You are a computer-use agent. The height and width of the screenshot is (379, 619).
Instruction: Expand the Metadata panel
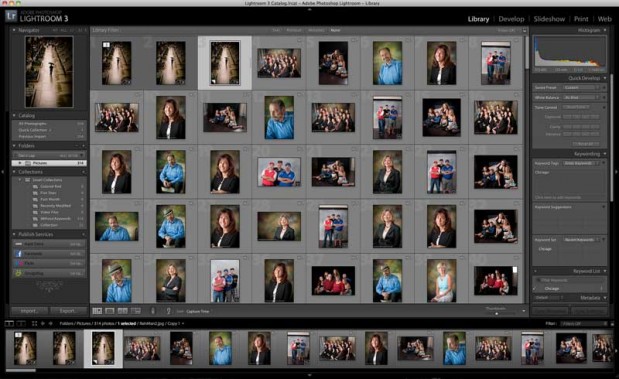click(x=605, y=298)
